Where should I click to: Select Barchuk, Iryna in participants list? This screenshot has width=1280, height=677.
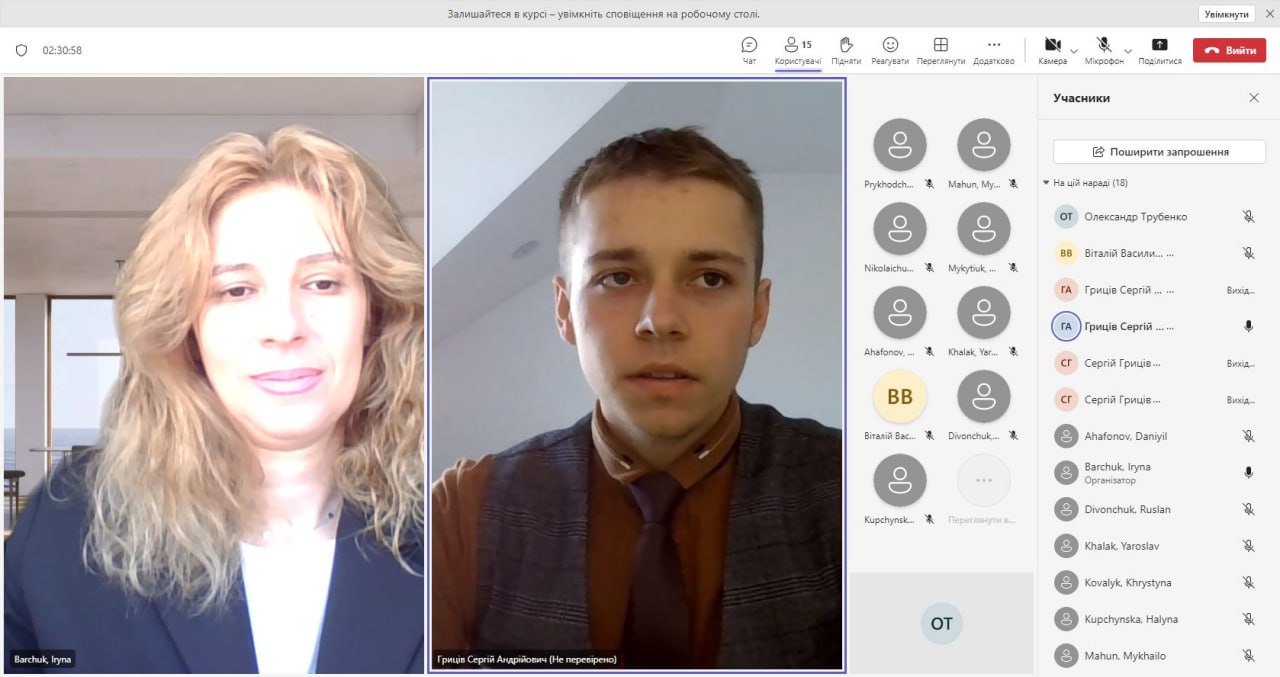(1117, 472)
